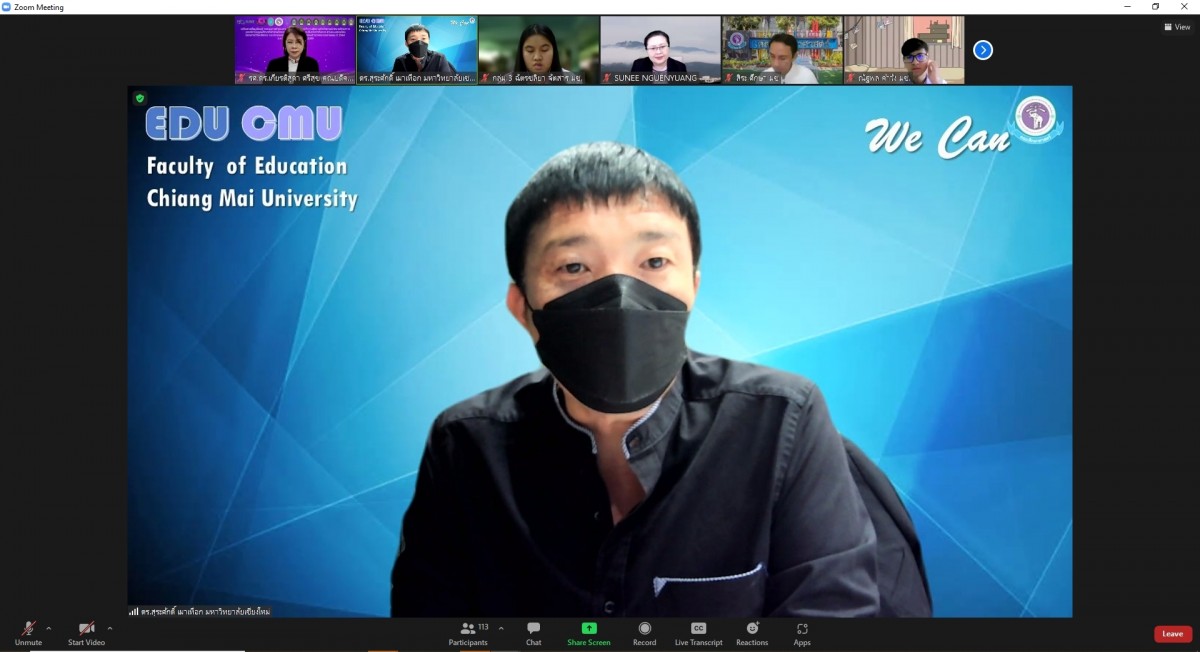Open the Reactions menu

pyautogui.click(x=752, y=633)
